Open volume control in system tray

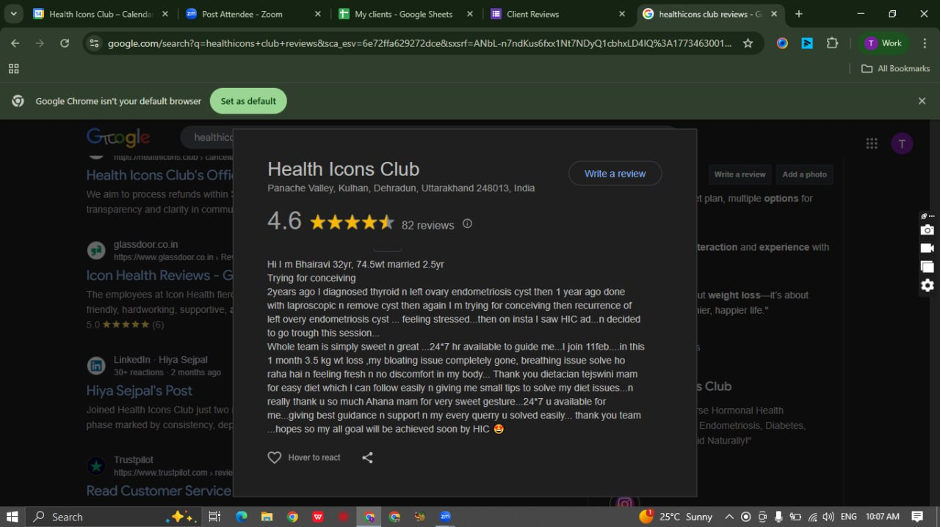click(828, 516)
